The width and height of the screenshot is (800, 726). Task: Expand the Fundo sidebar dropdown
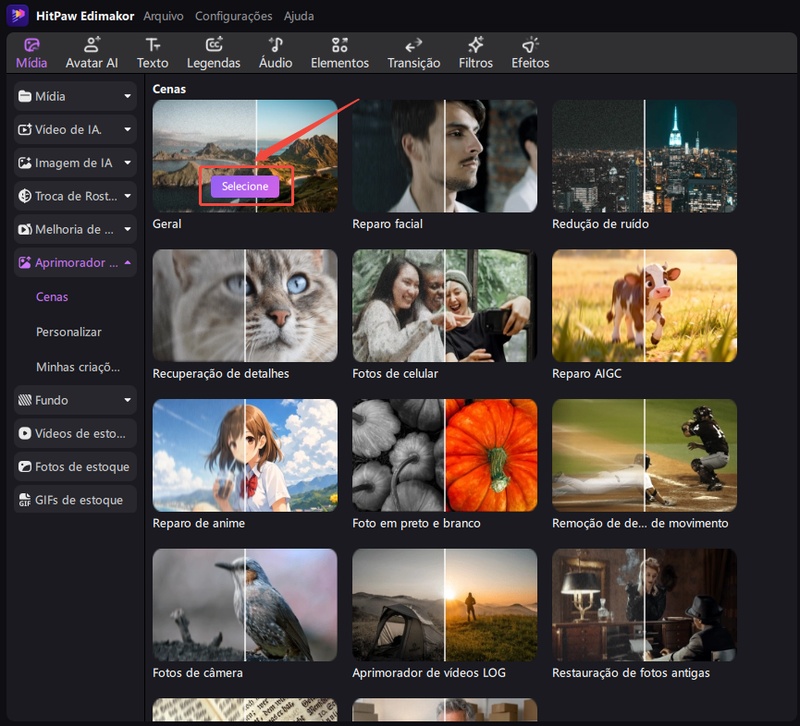coord(127,400)
